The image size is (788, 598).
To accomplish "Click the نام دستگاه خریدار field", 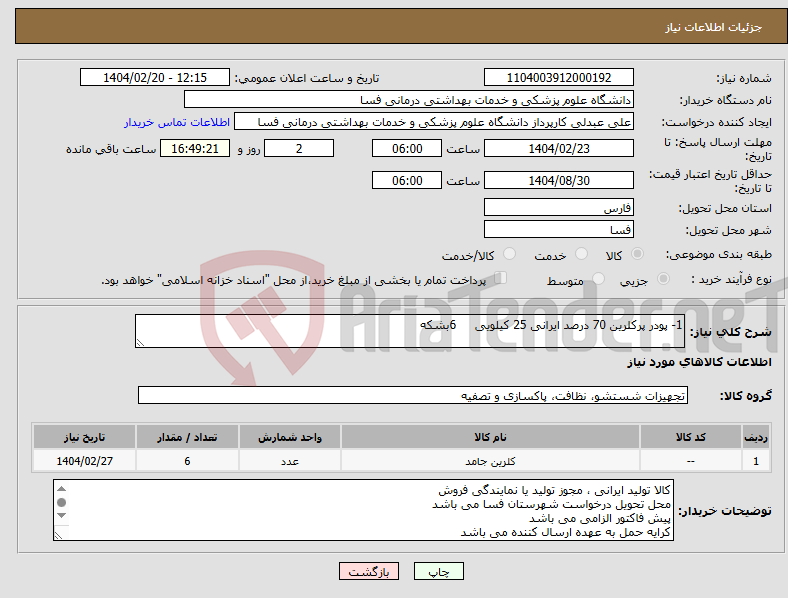I will (409, 99).
